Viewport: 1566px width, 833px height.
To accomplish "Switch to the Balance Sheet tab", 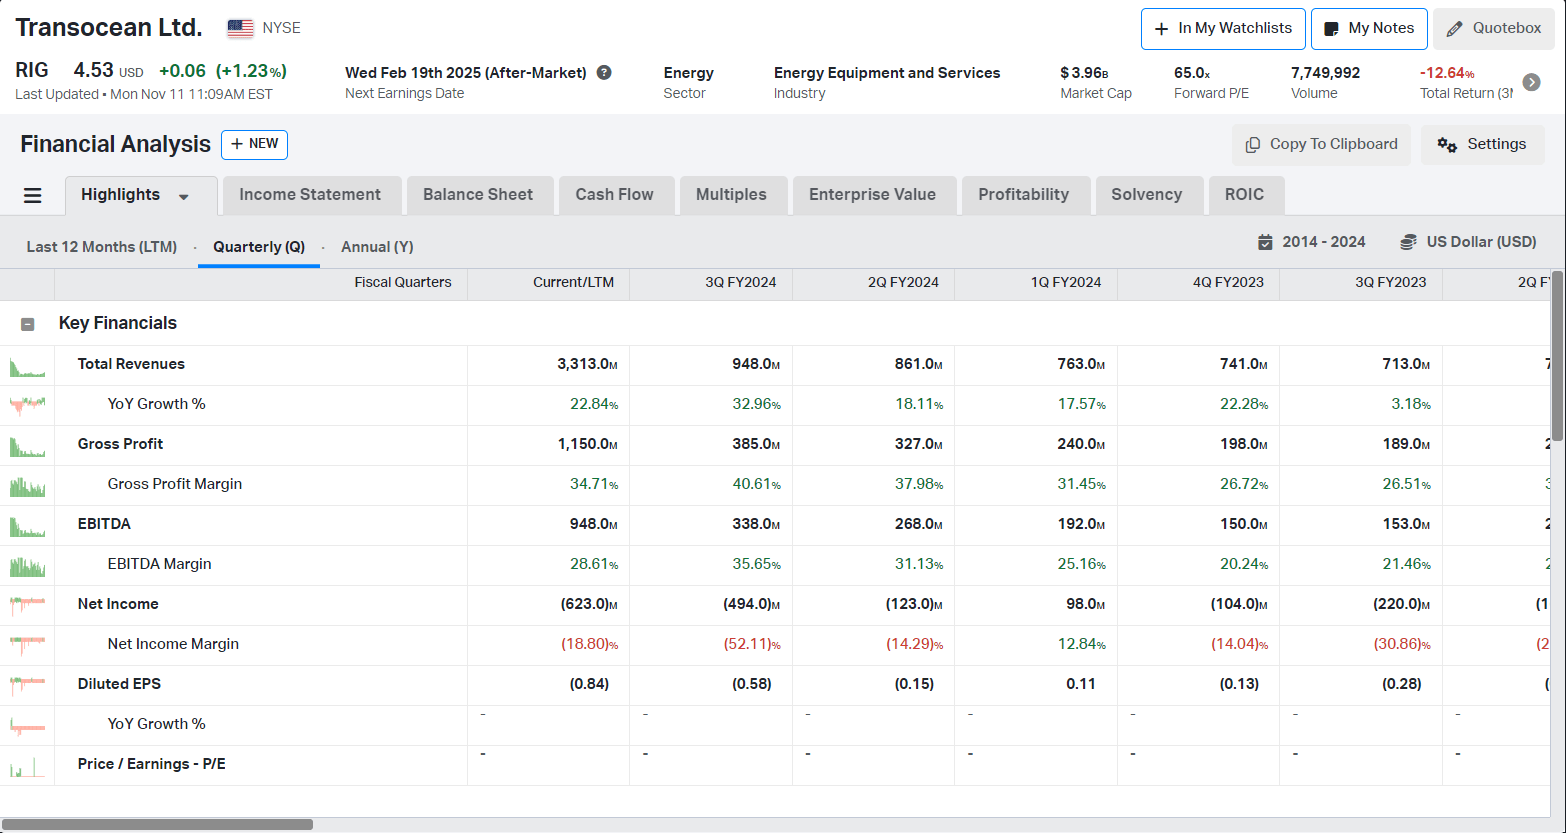I will pyautogui.click(x=477, y=195).
